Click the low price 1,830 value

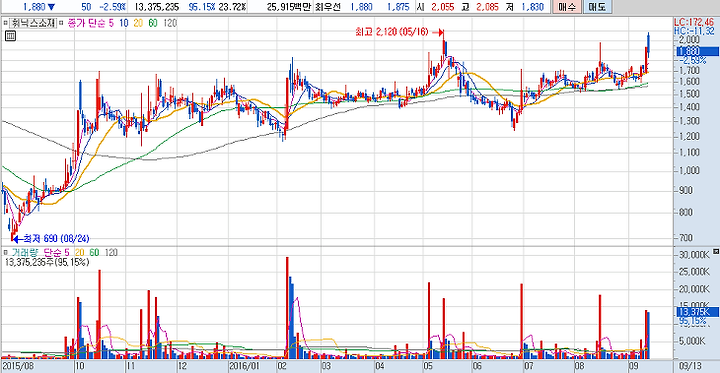pos(533,7)
